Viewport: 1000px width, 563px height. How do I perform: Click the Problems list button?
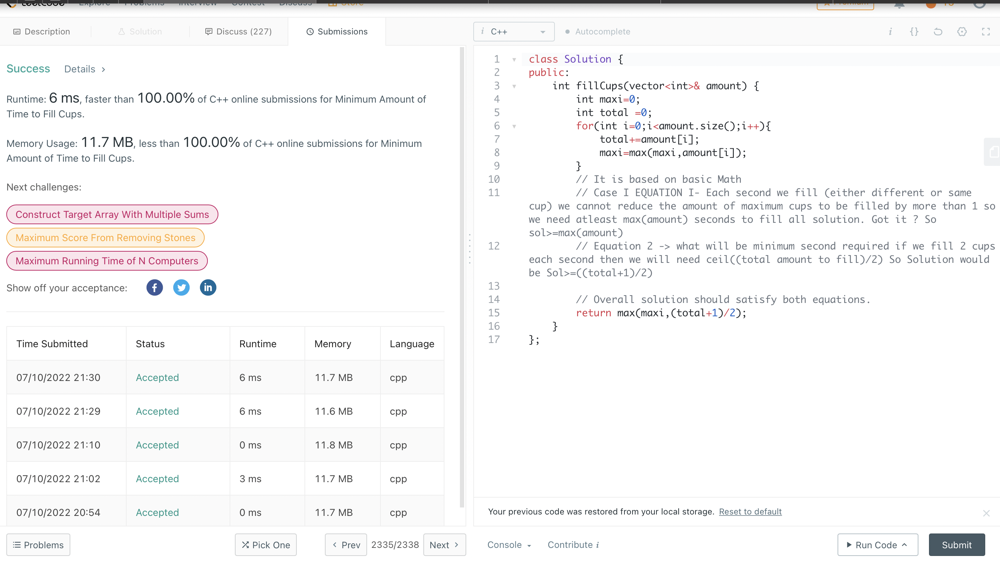click(x=38, y=545)
